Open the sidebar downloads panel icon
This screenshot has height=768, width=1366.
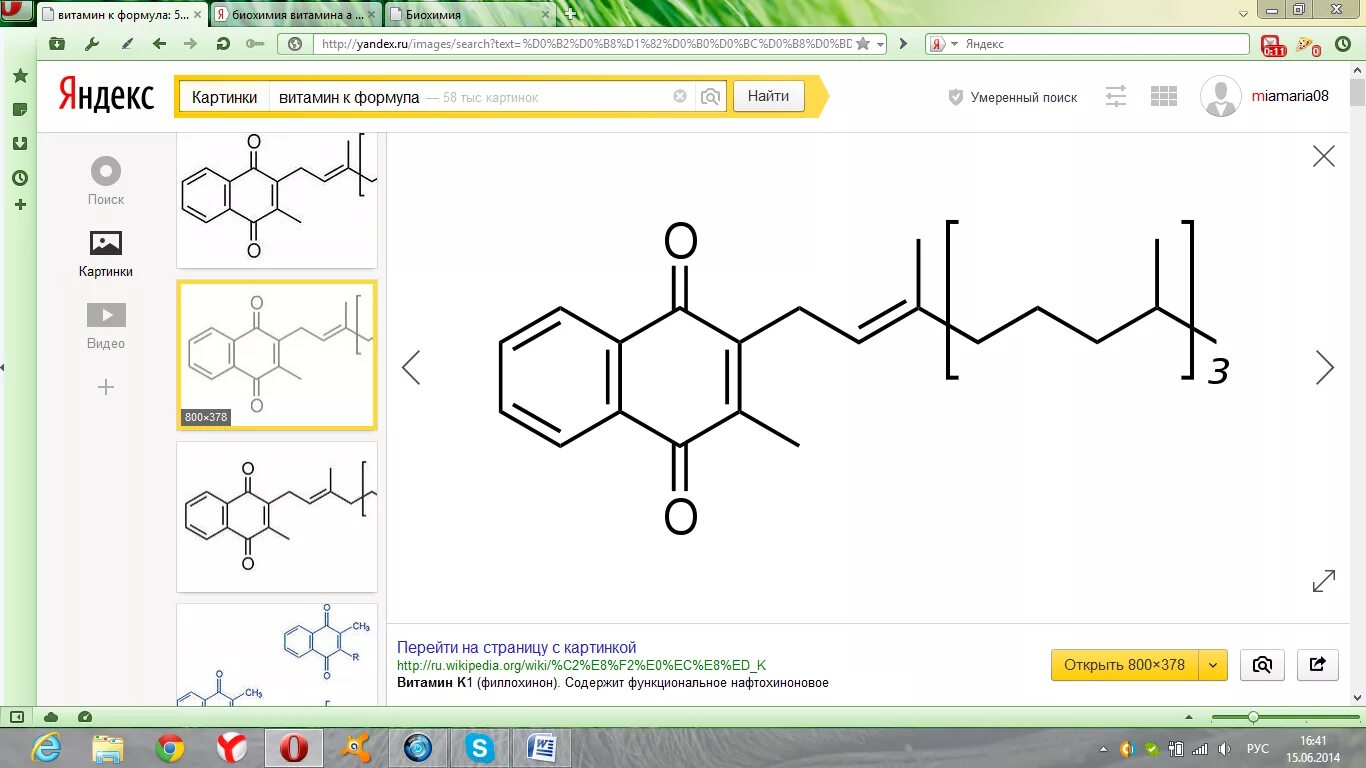(x=20, y=144)
